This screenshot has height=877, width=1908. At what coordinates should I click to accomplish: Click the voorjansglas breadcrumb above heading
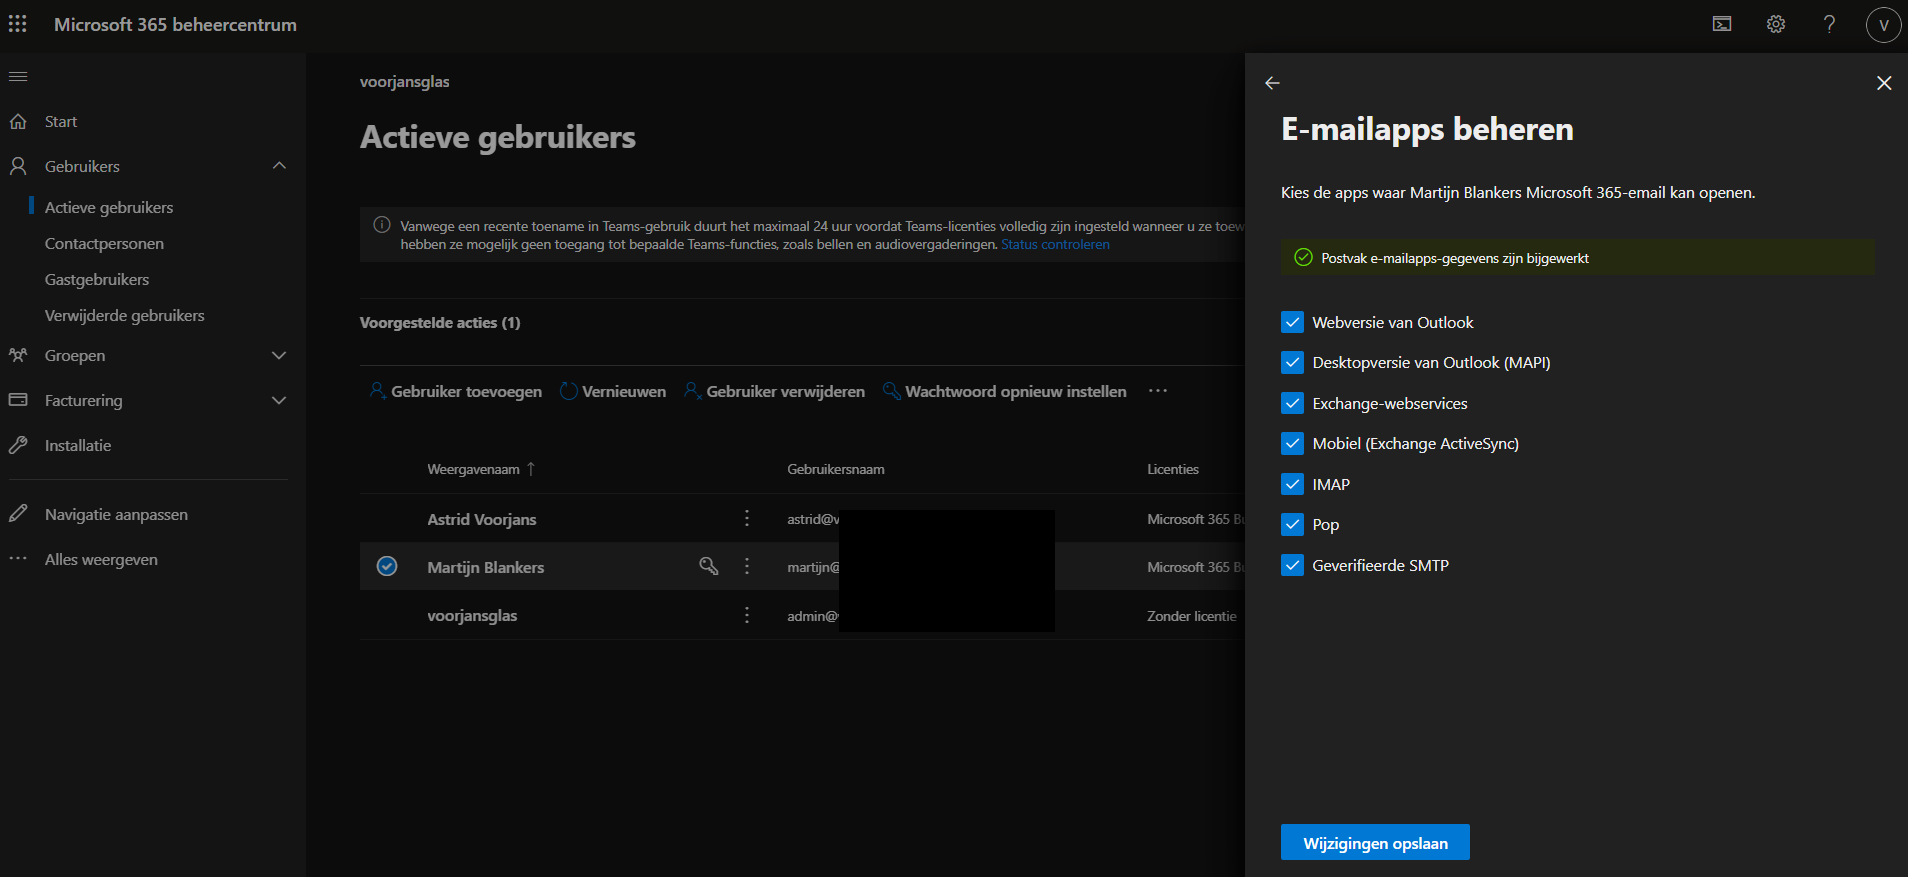tap(405, 82)
